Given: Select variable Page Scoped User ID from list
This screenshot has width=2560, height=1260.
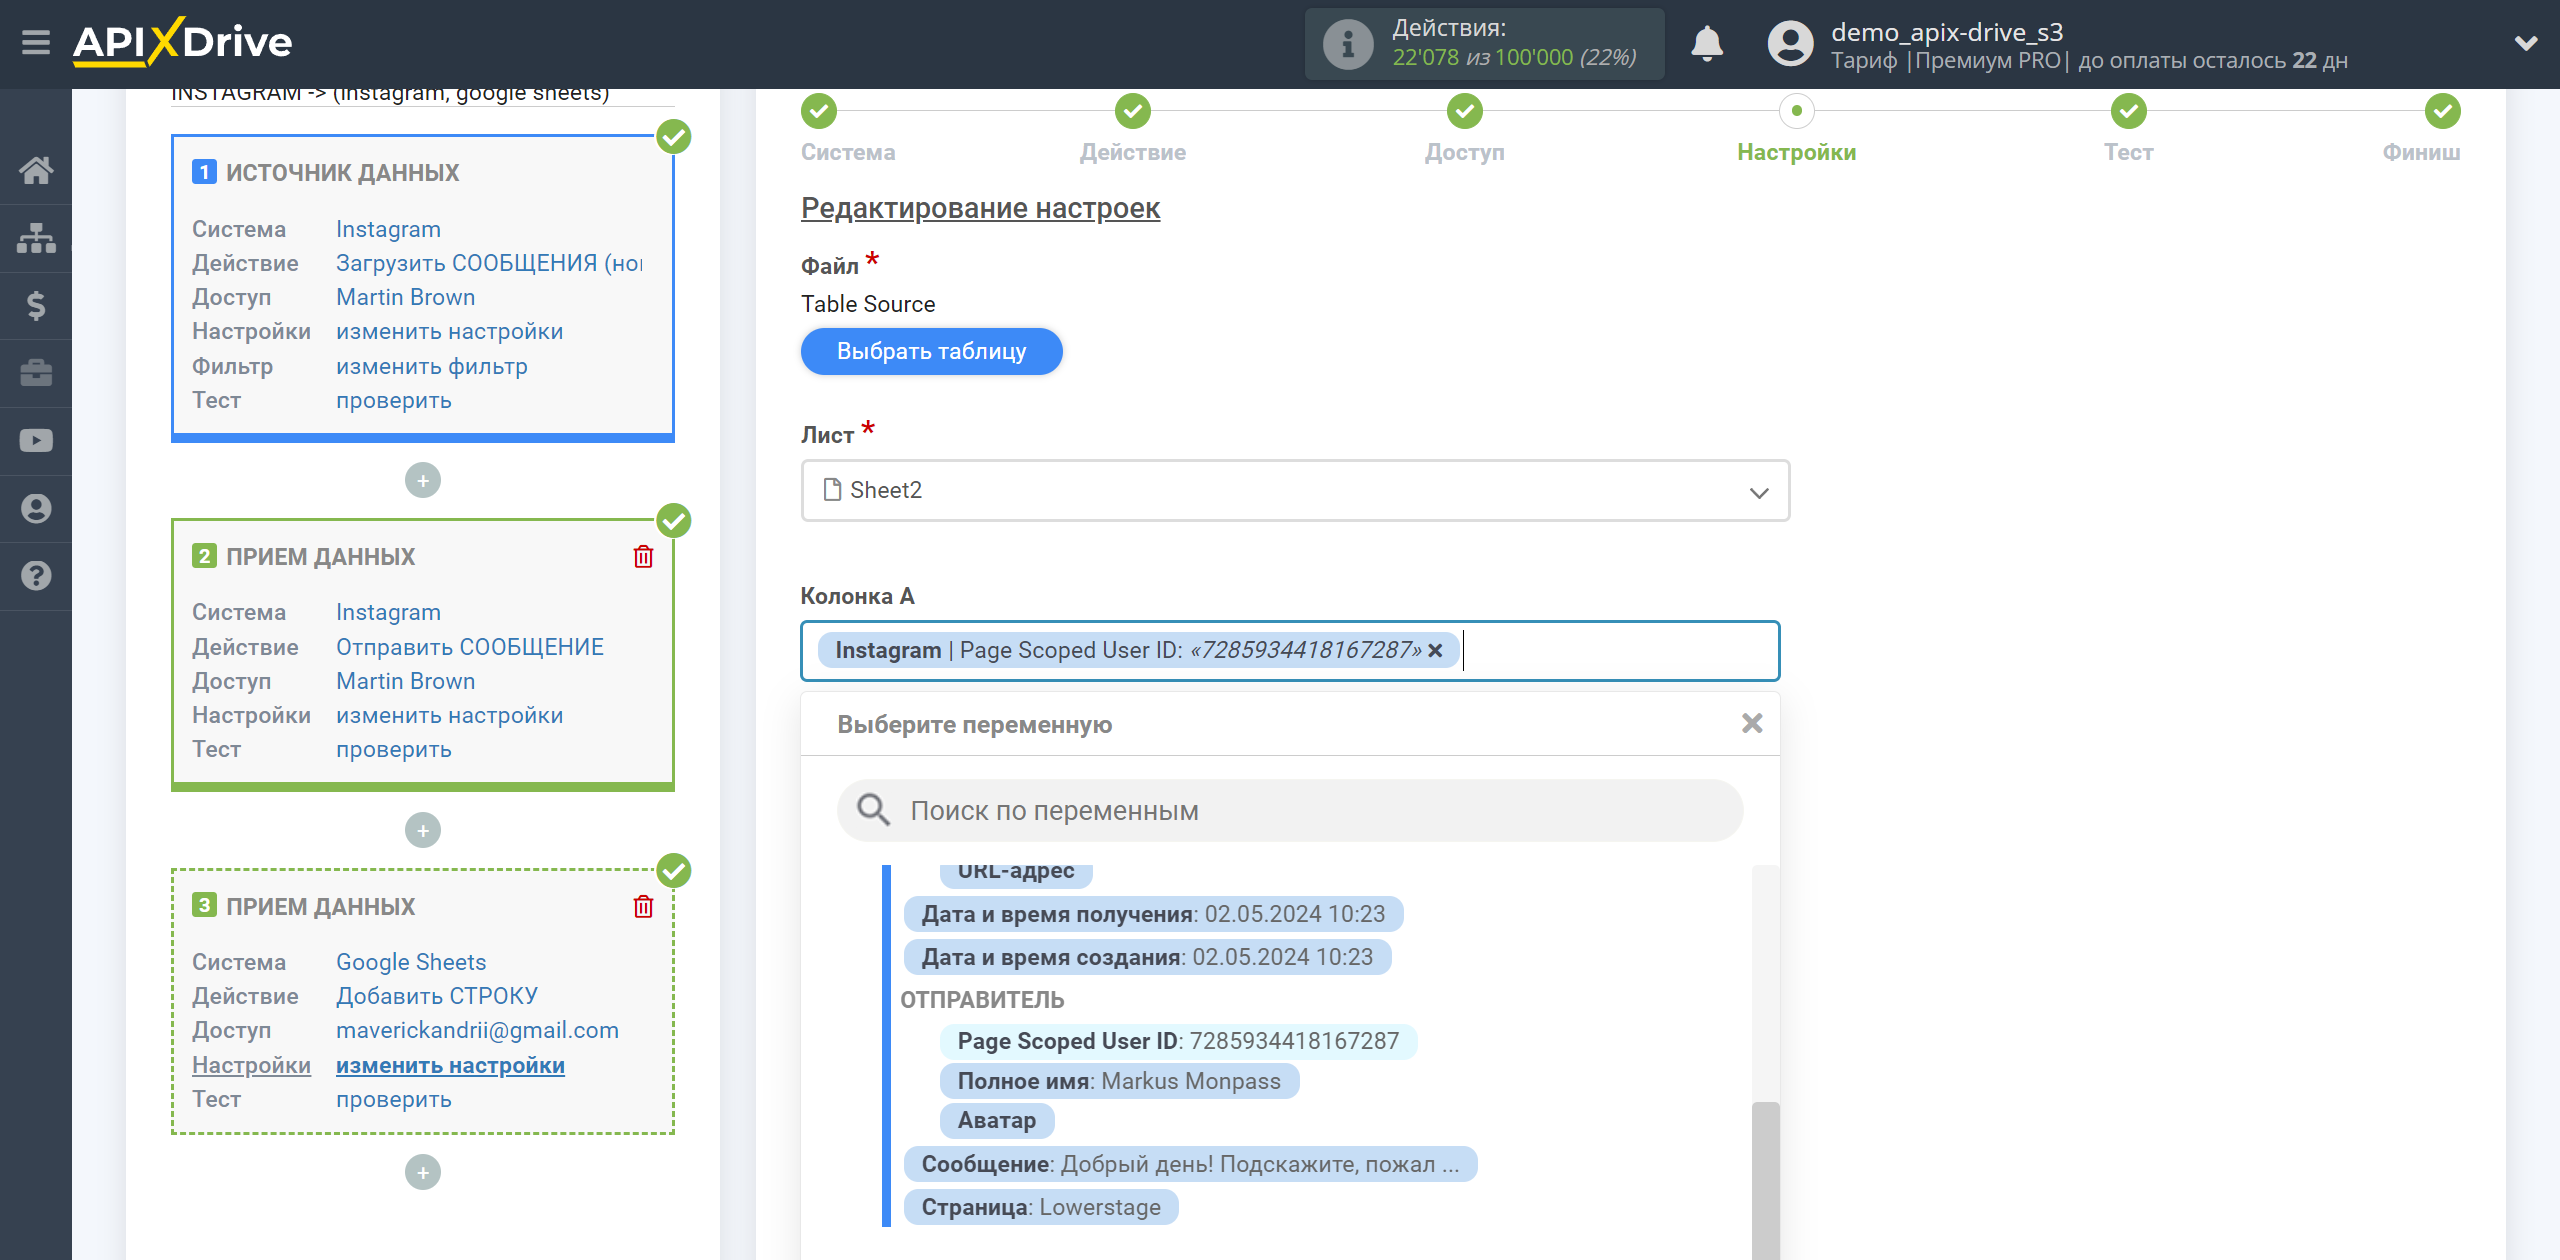Looking at the screenshot, I should (x=1178, y=1041).
